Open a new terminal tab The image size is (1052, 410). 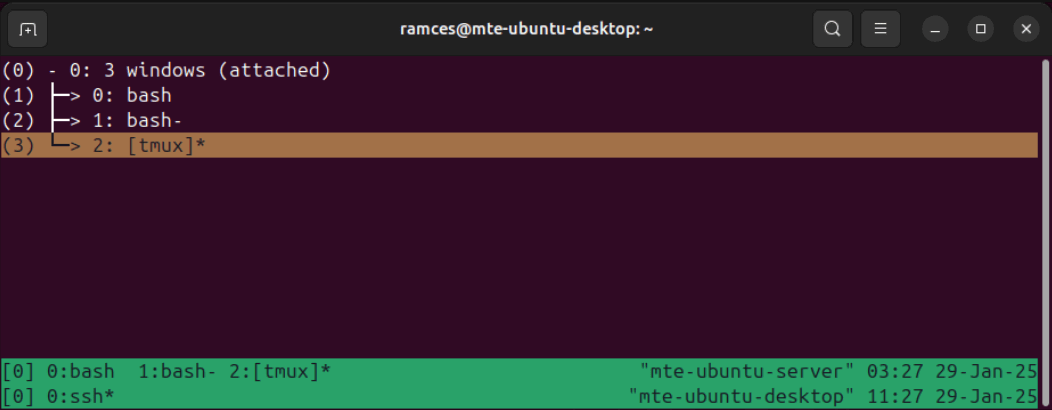tap(28, 29)
